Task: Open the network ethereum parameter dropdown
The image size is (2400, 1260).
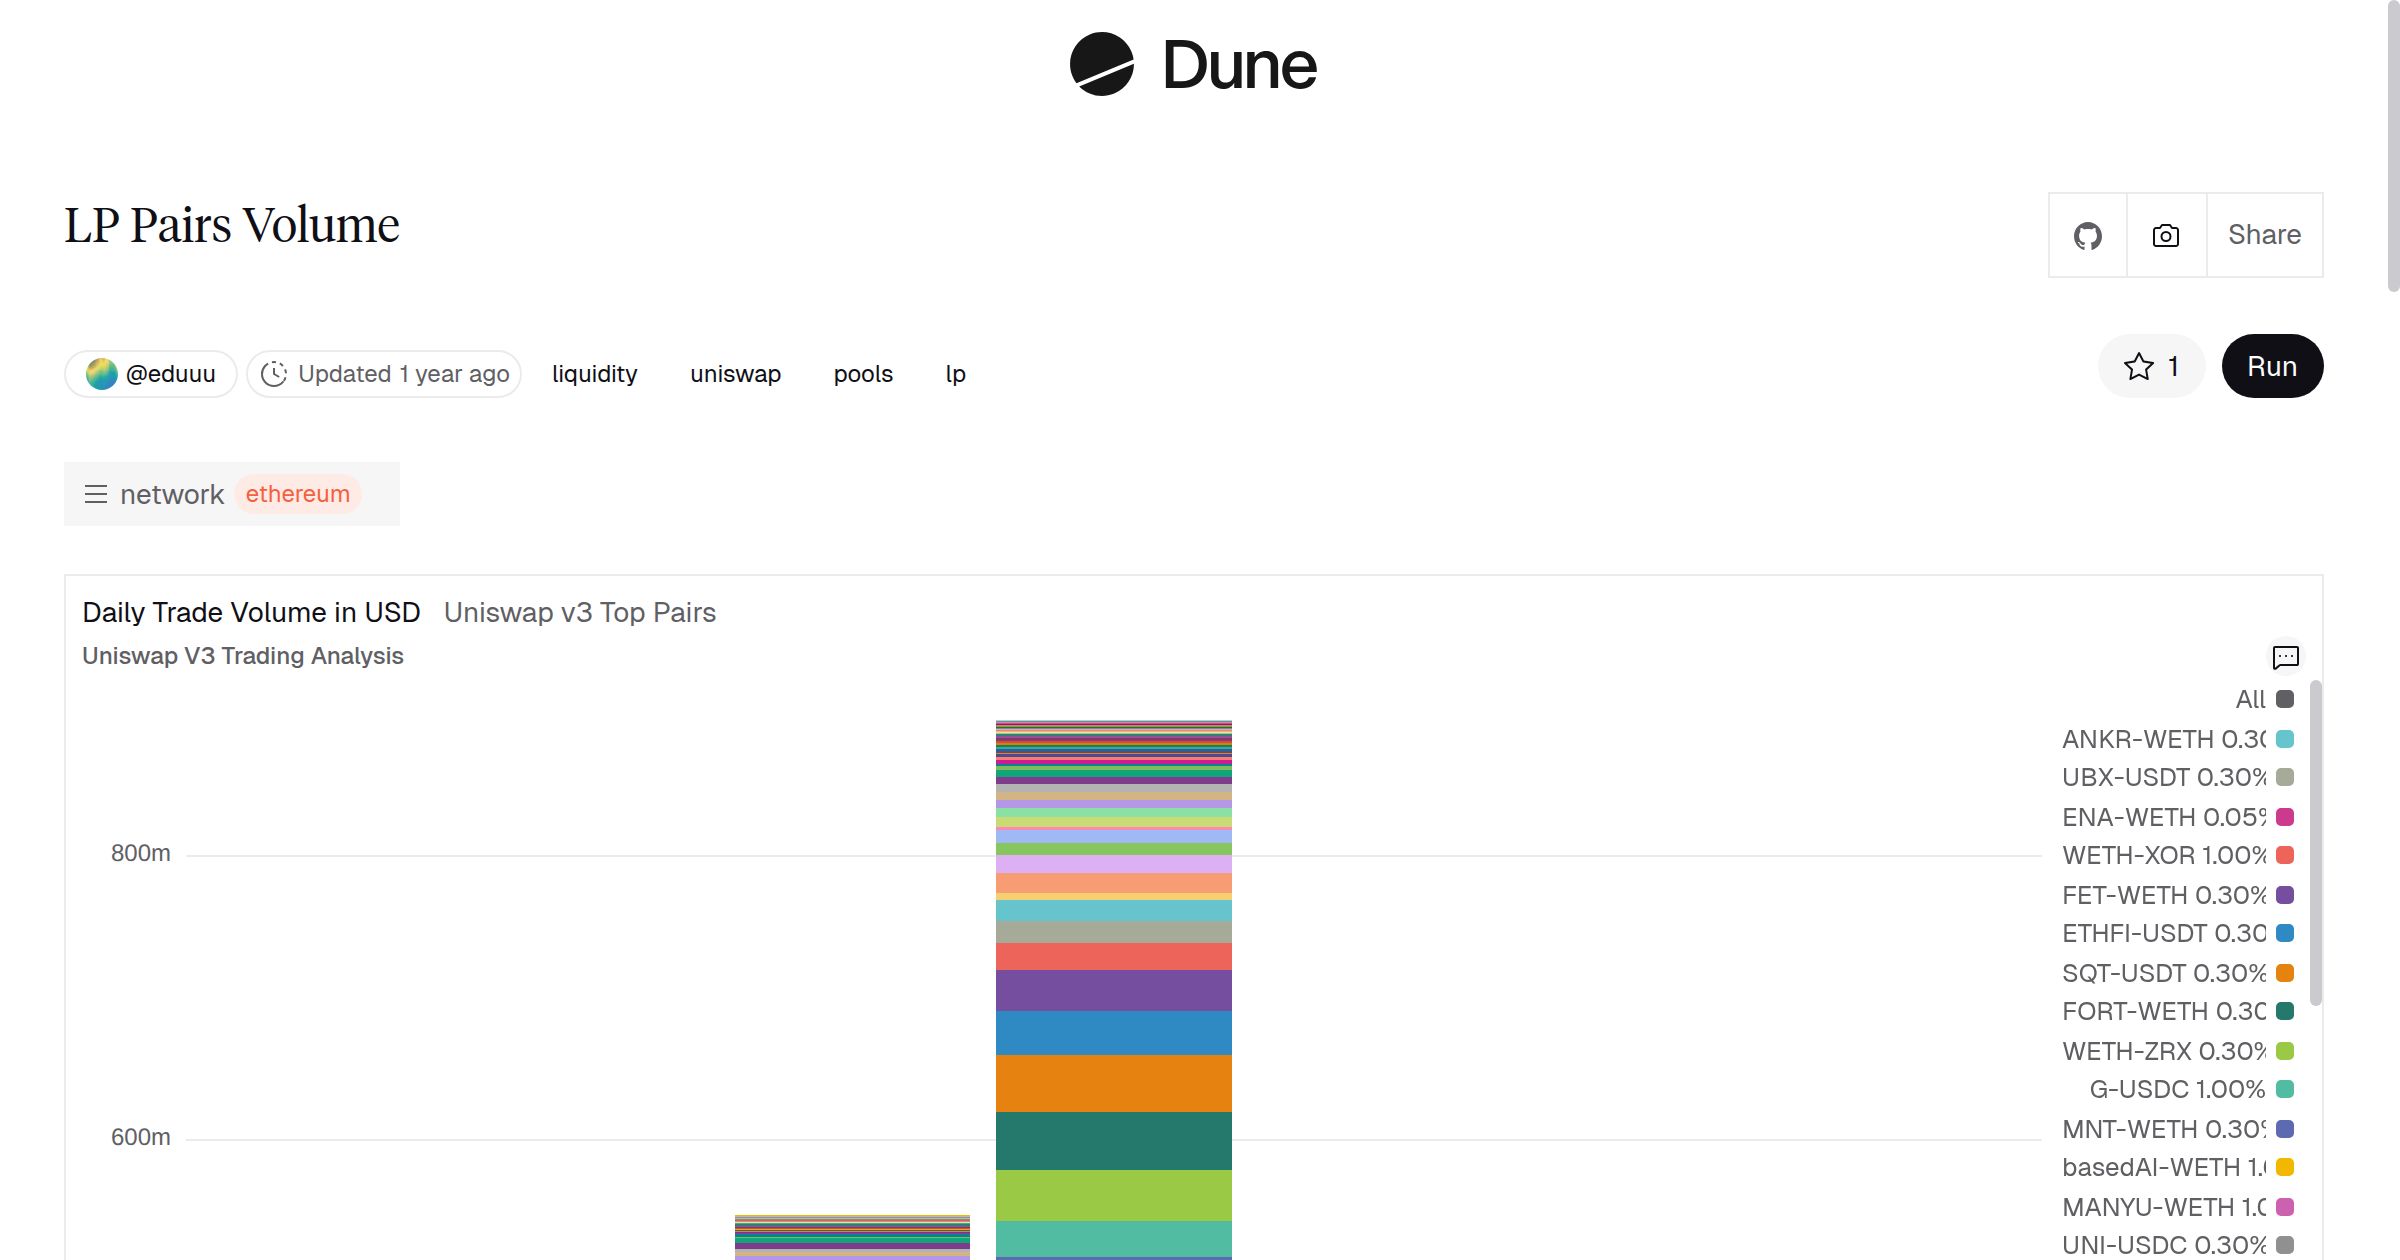Action: pos(297,494)
